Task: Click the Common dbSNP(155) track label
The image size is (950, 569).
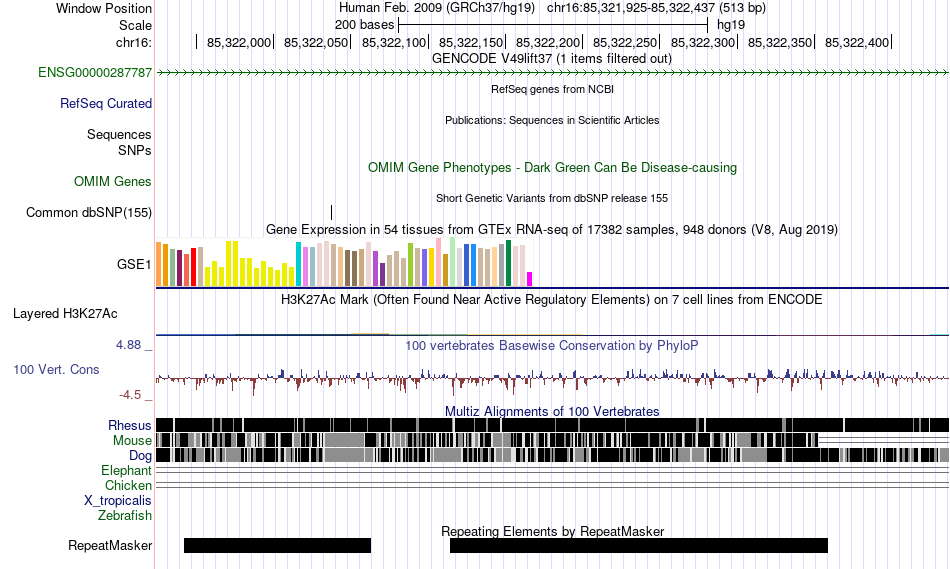Action: pos(89,213)
